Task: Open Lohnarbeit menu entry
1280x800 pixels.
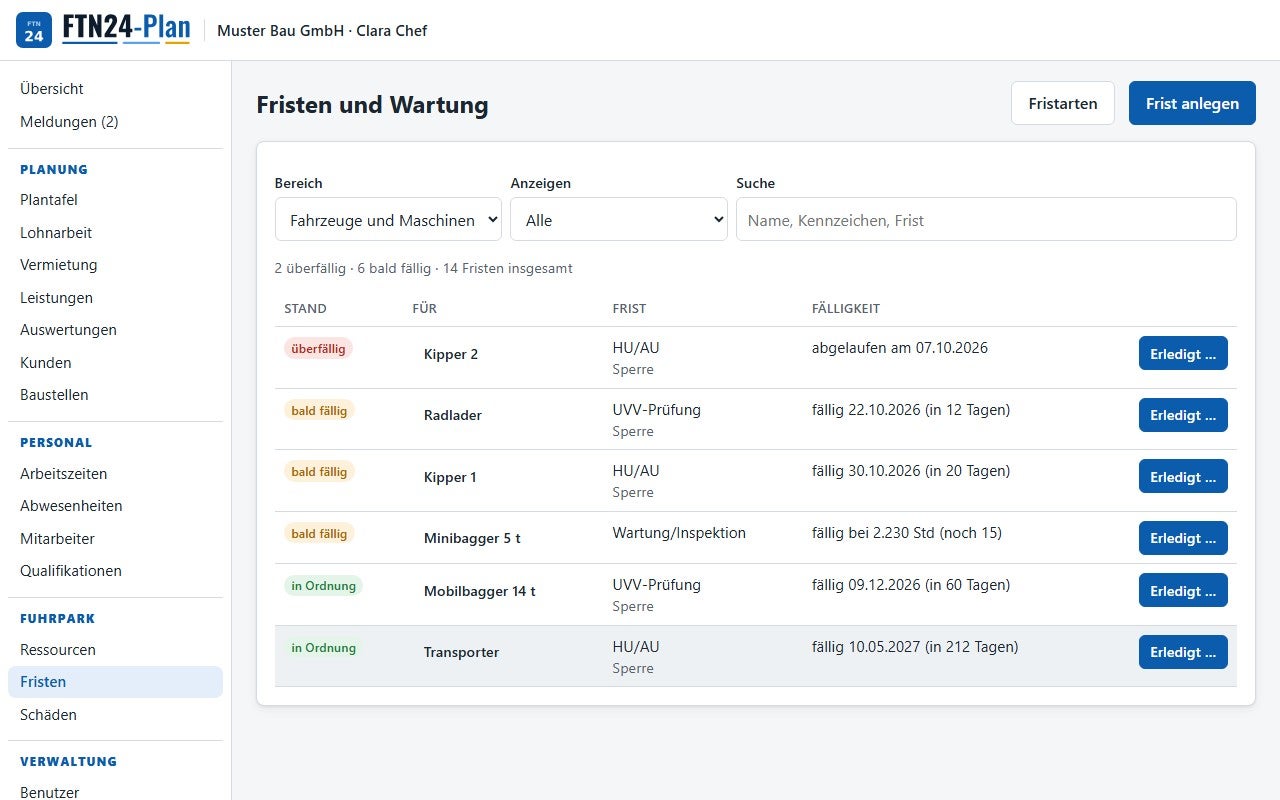Action: [x=115, y=233]
